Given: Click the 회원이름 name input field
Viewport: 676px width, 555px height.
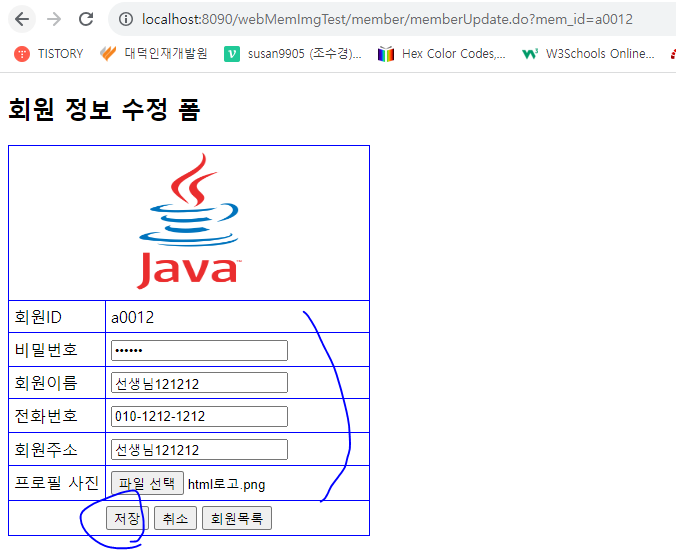Looking at the screenshot, I should tap(199, 383).
